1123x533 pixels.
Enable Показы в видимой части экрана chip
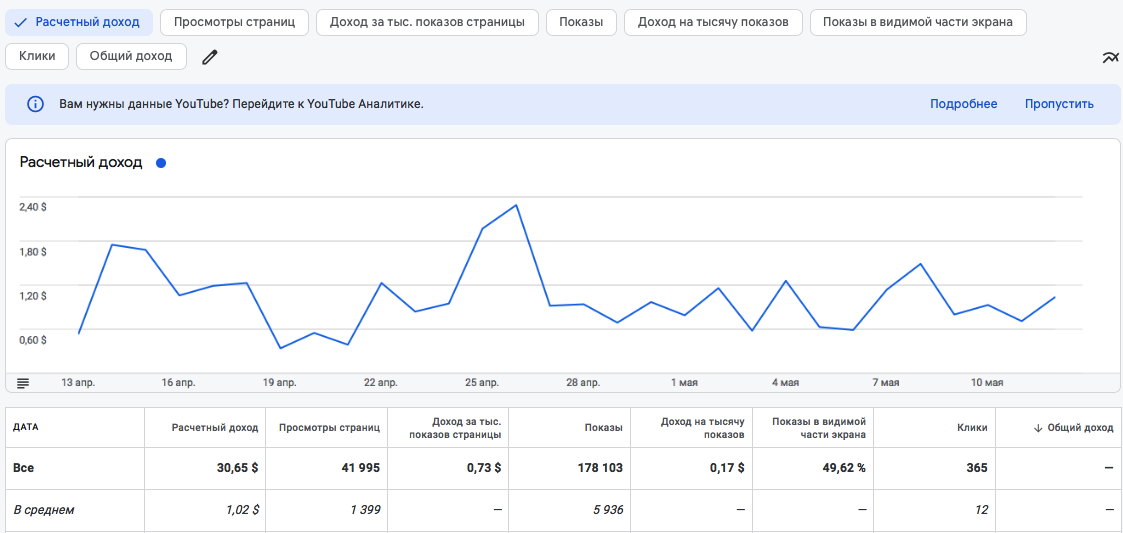click(x=917, y=22)
